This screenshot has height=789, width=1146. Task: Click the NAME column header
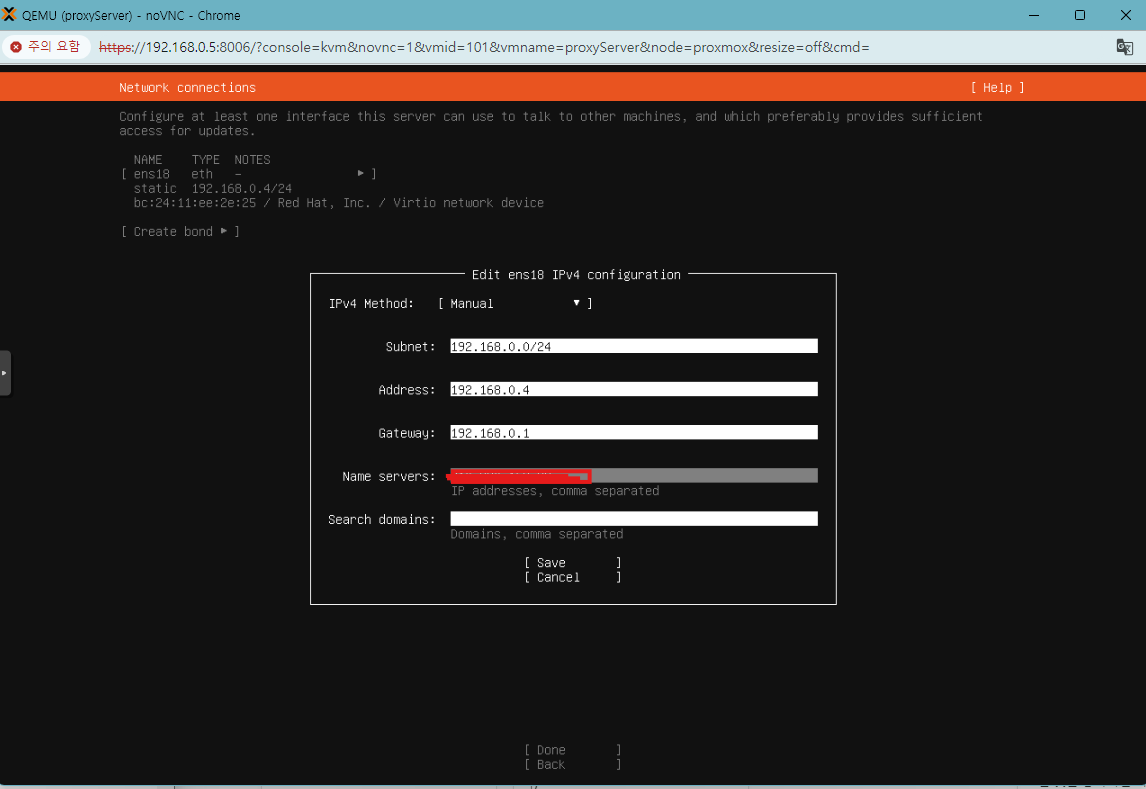click(148, 160)
